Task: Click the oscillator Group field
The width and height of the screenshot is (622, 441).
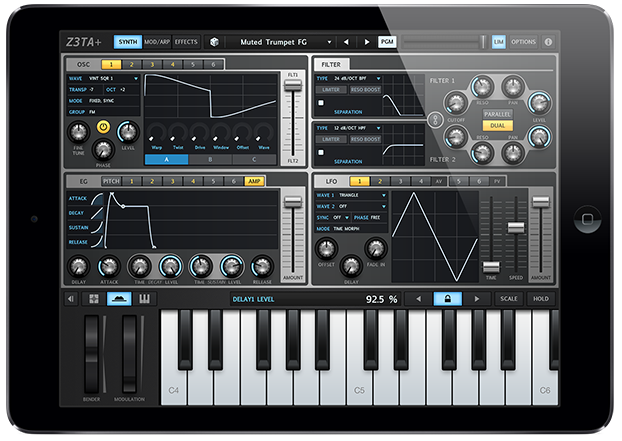Action: [x=103, y=112]
